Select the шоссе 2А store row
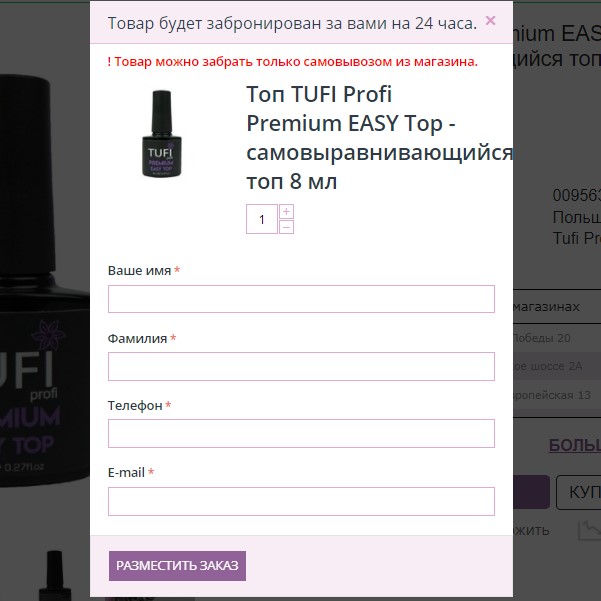Image resolution: width=601 pixels, height=601 pixels. [x=557, y=366]
